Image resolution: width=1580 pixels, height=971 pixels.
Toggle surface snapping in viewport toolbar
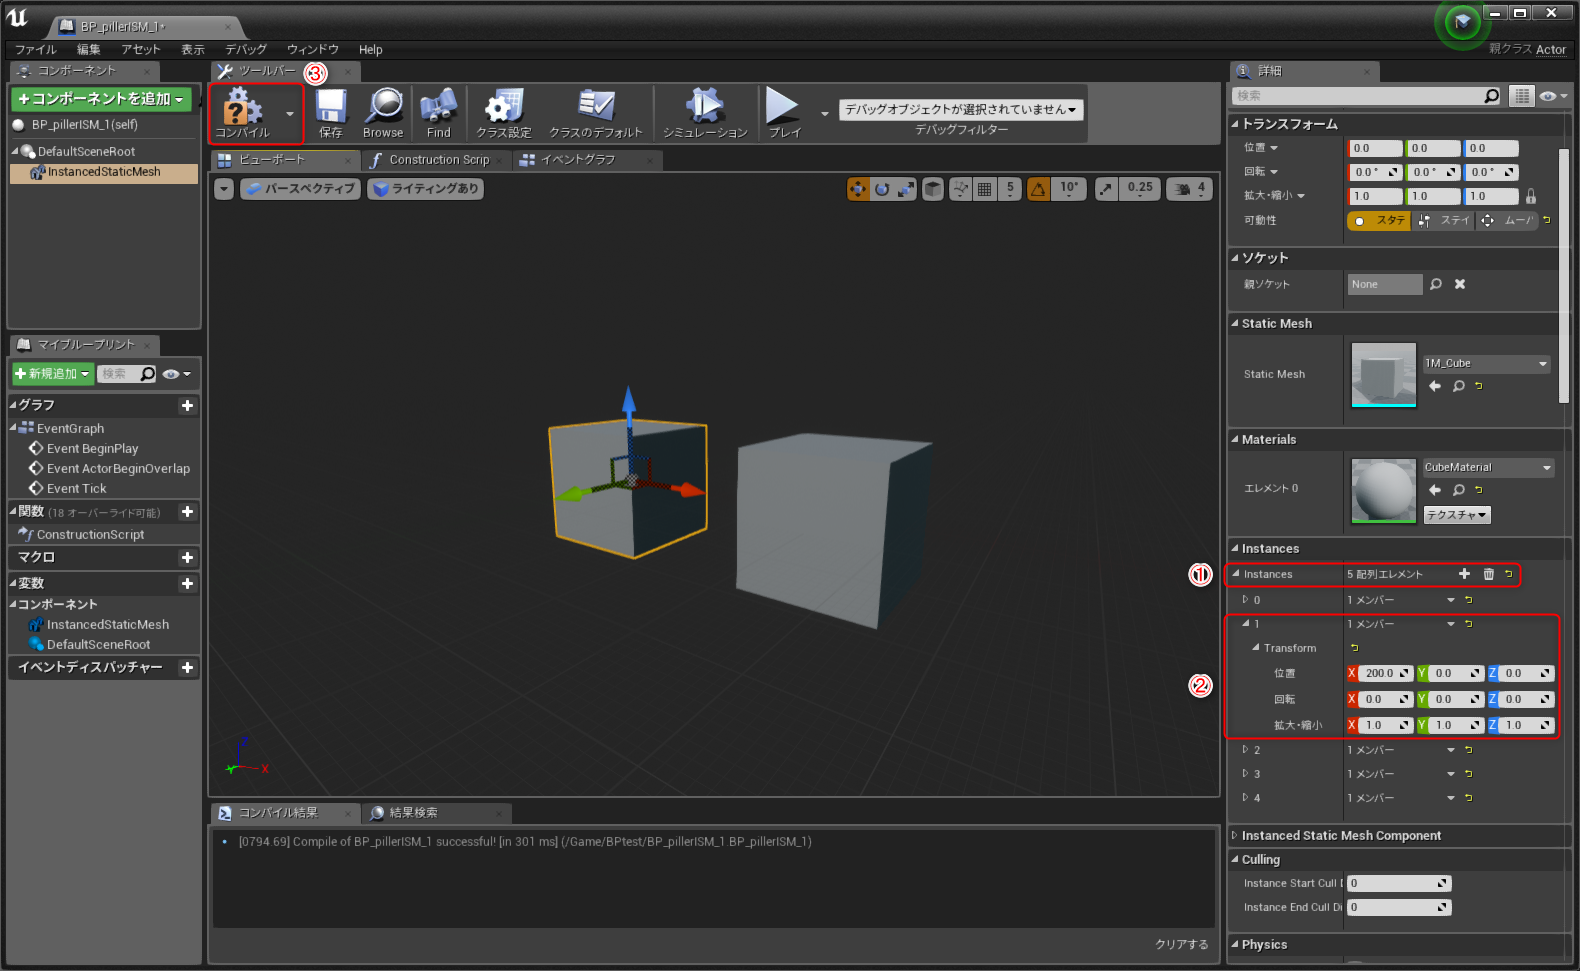pyautogui.click(x=960, y=189)
